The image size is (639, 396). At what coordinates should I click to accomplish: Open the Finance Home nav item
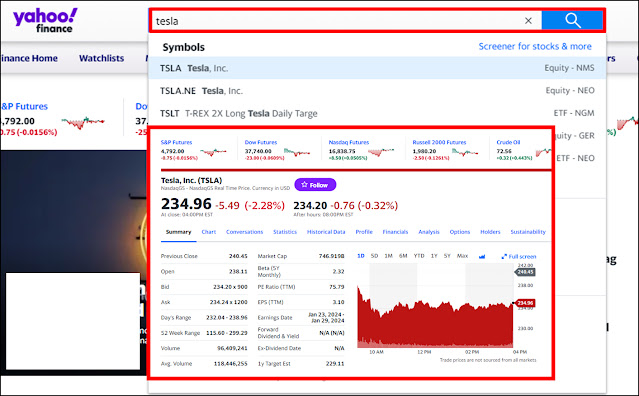coord(29,58)
